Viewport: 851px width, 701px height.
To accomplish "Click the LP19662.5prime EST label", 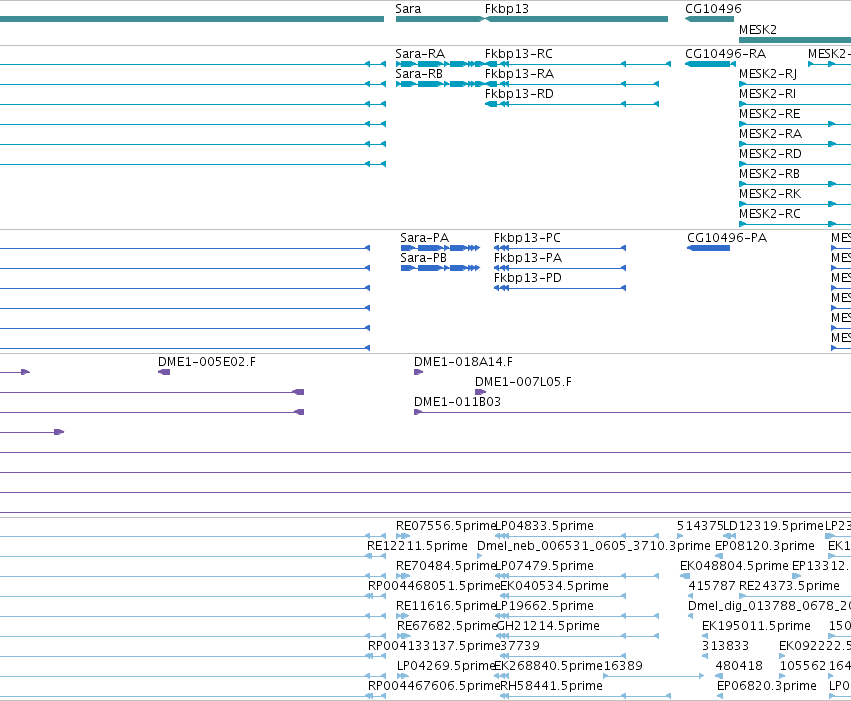I will [x=544, y=606].
